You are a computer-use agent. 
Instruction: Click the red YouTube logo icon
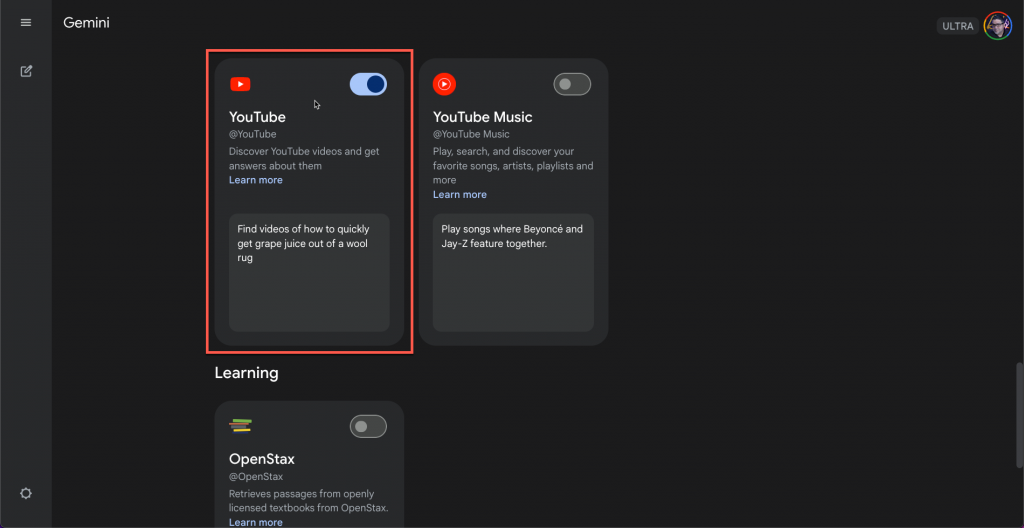click(240, 85)
